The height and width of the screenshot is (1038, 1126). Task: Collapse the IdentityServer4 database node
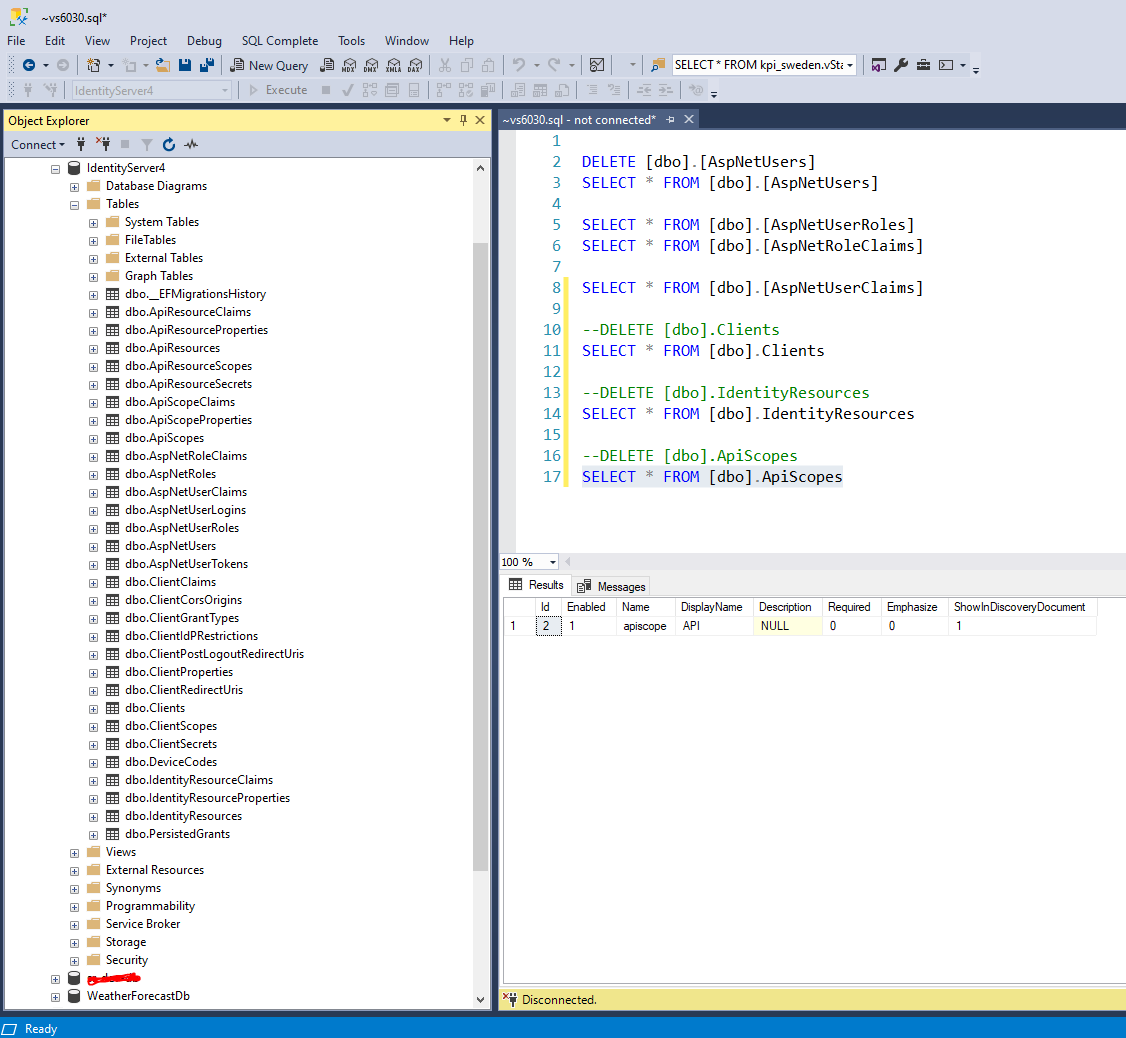point(56,168)
